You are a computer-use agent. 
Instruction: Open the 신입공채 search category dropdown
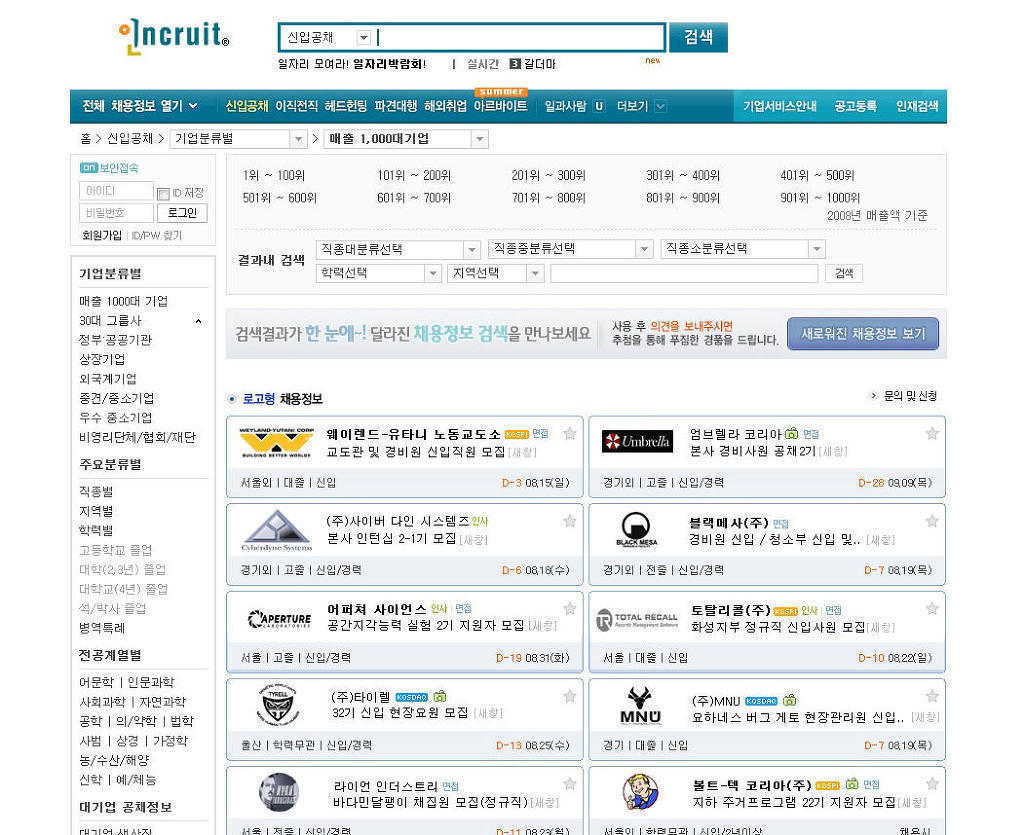coord(364,38)
